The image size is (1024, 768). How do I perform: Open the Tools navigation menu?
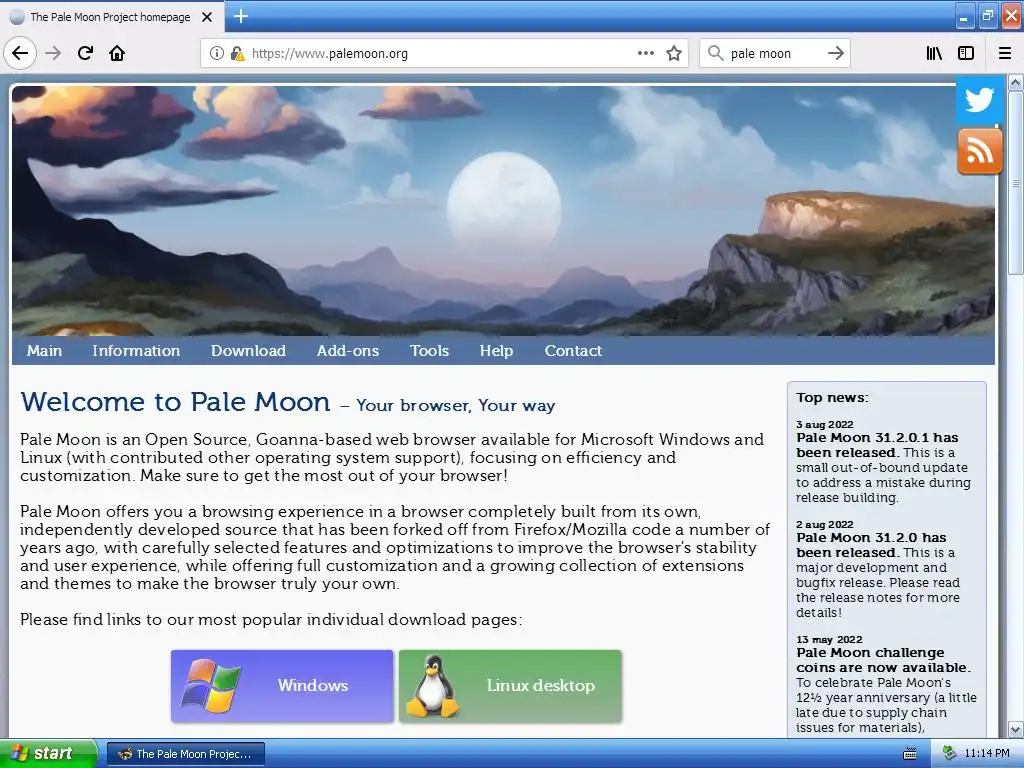(x=429, y=351)
